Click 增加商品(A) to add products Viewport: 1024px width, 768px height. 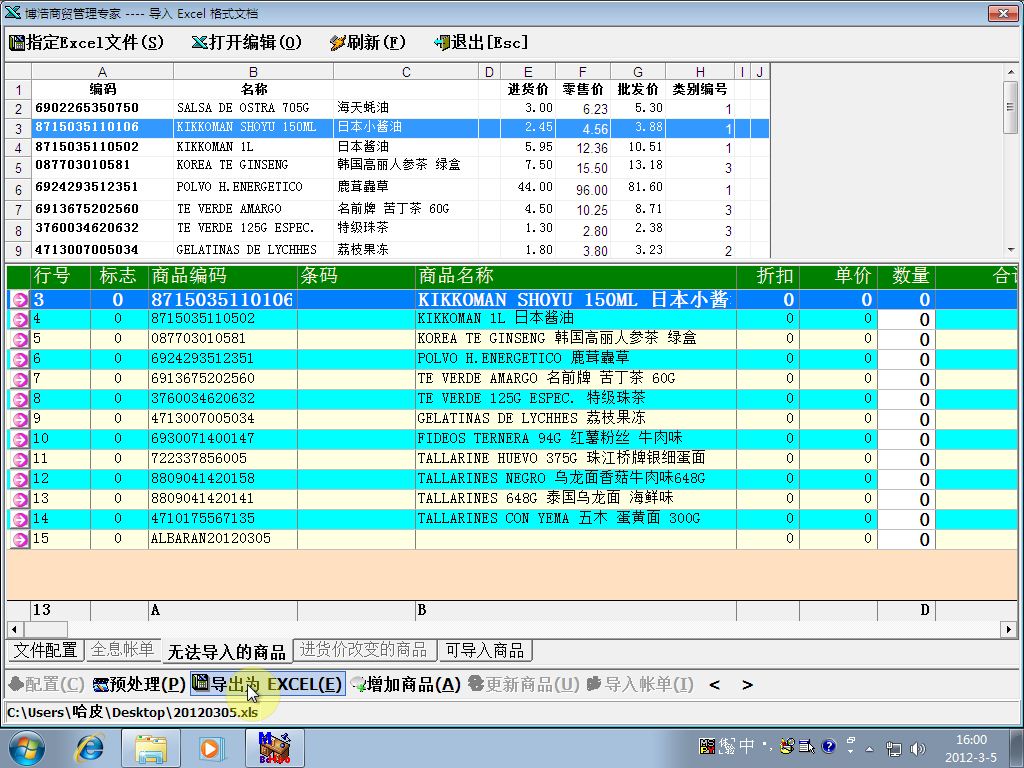click(406, 684)
